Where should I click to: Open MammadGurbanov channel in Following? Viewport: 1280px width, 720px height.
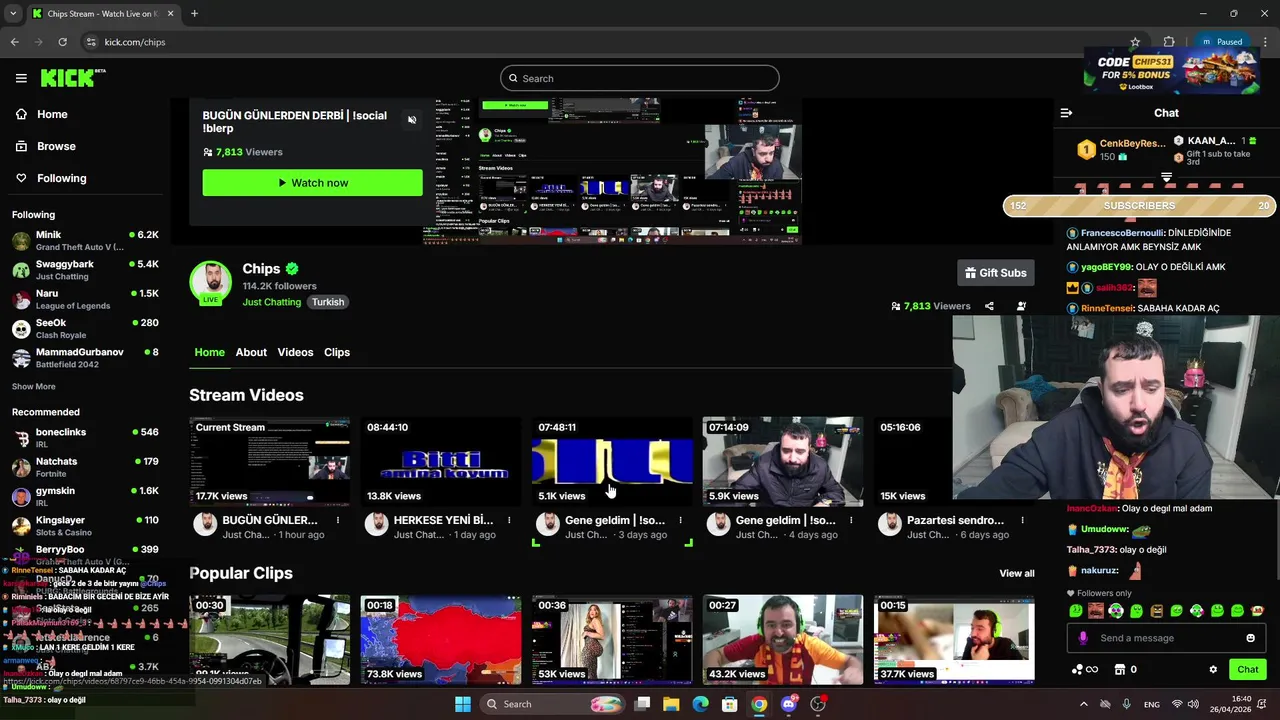(85, 358)
